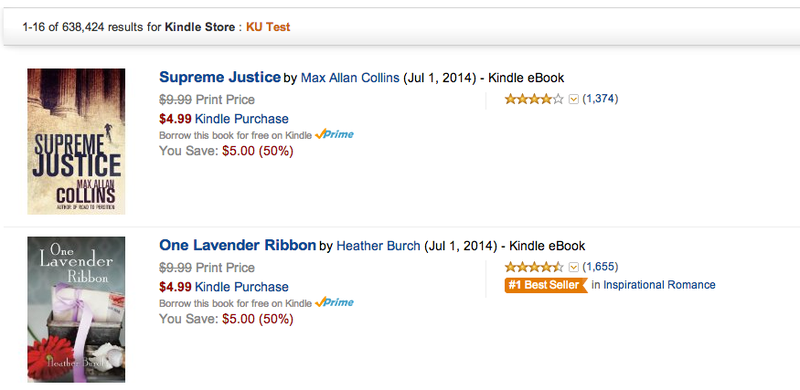The width and height of the screenshot is (800, 390).
Task: Click the #1 Best Seller badge
Action: click(x=546, y=285)
